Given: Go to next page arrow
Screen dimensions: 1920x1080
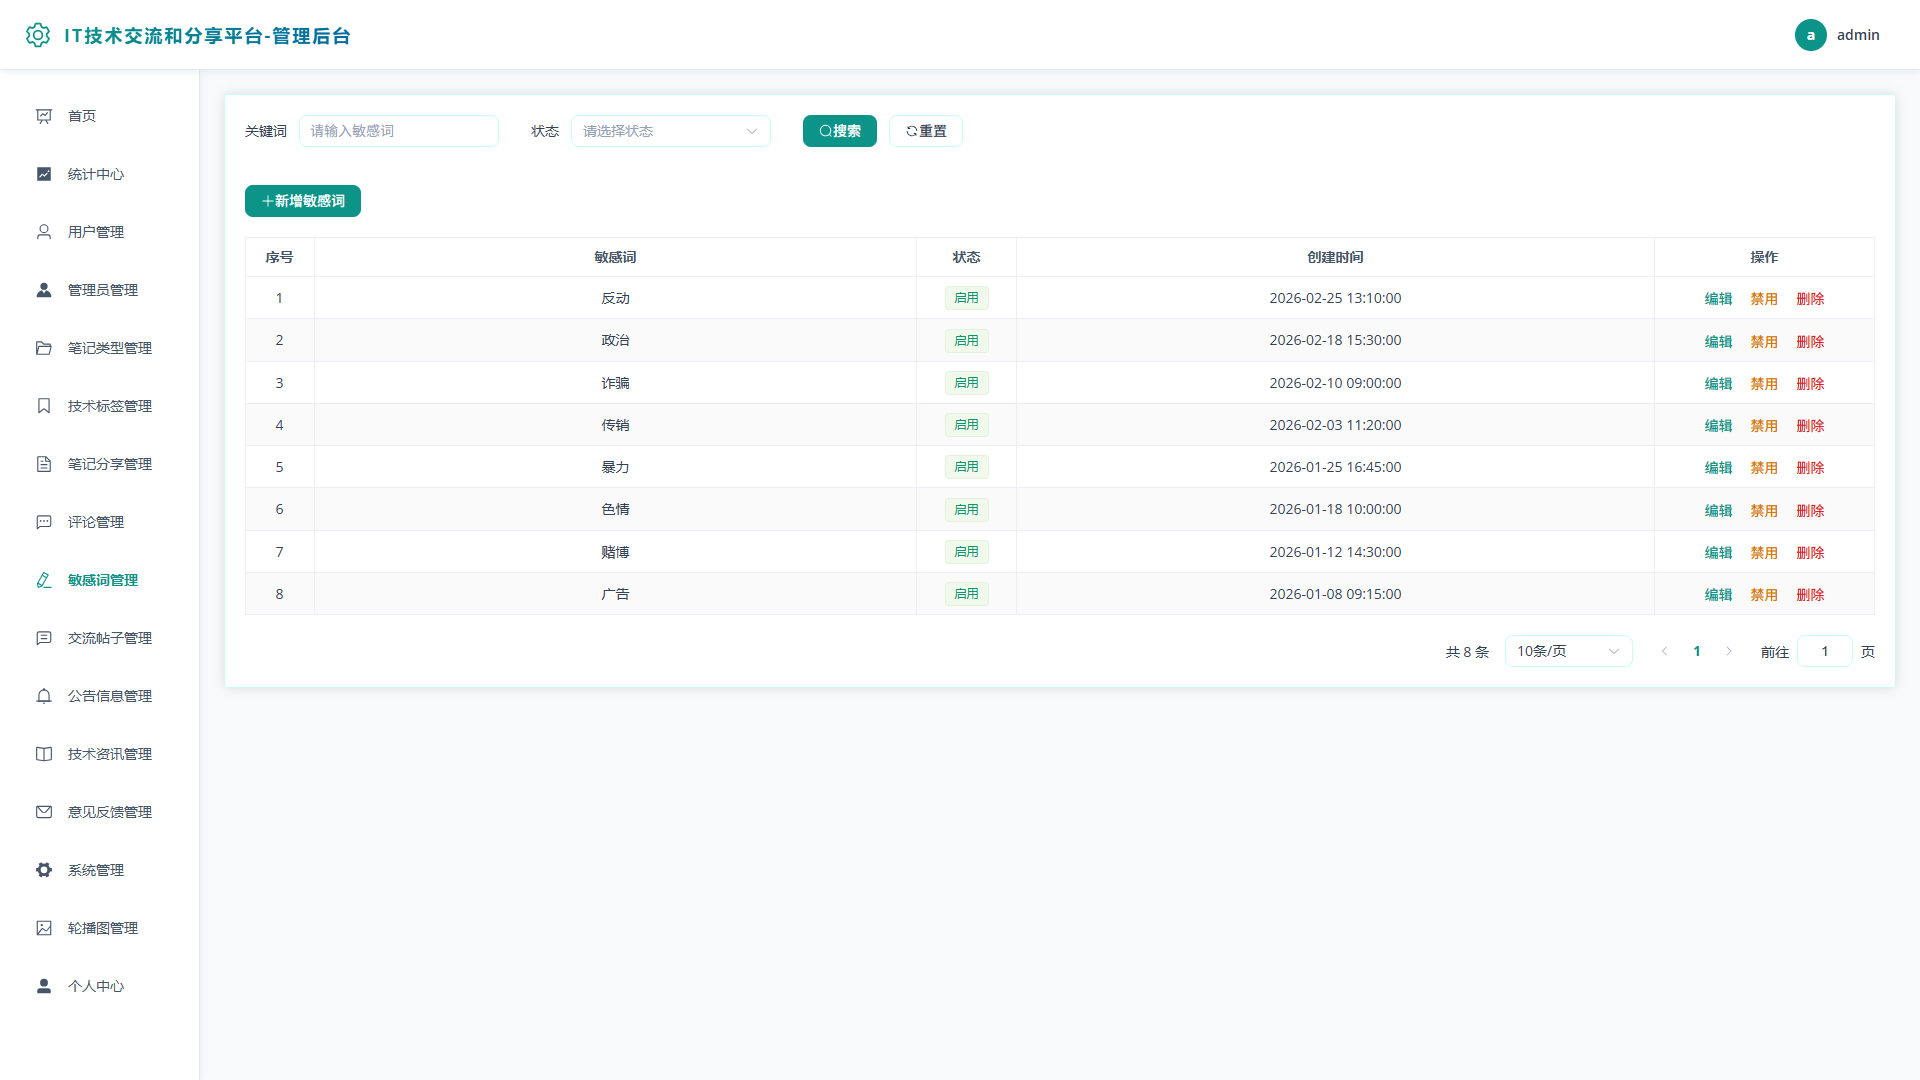Looking at the screenshot, I should (1729, 651).
